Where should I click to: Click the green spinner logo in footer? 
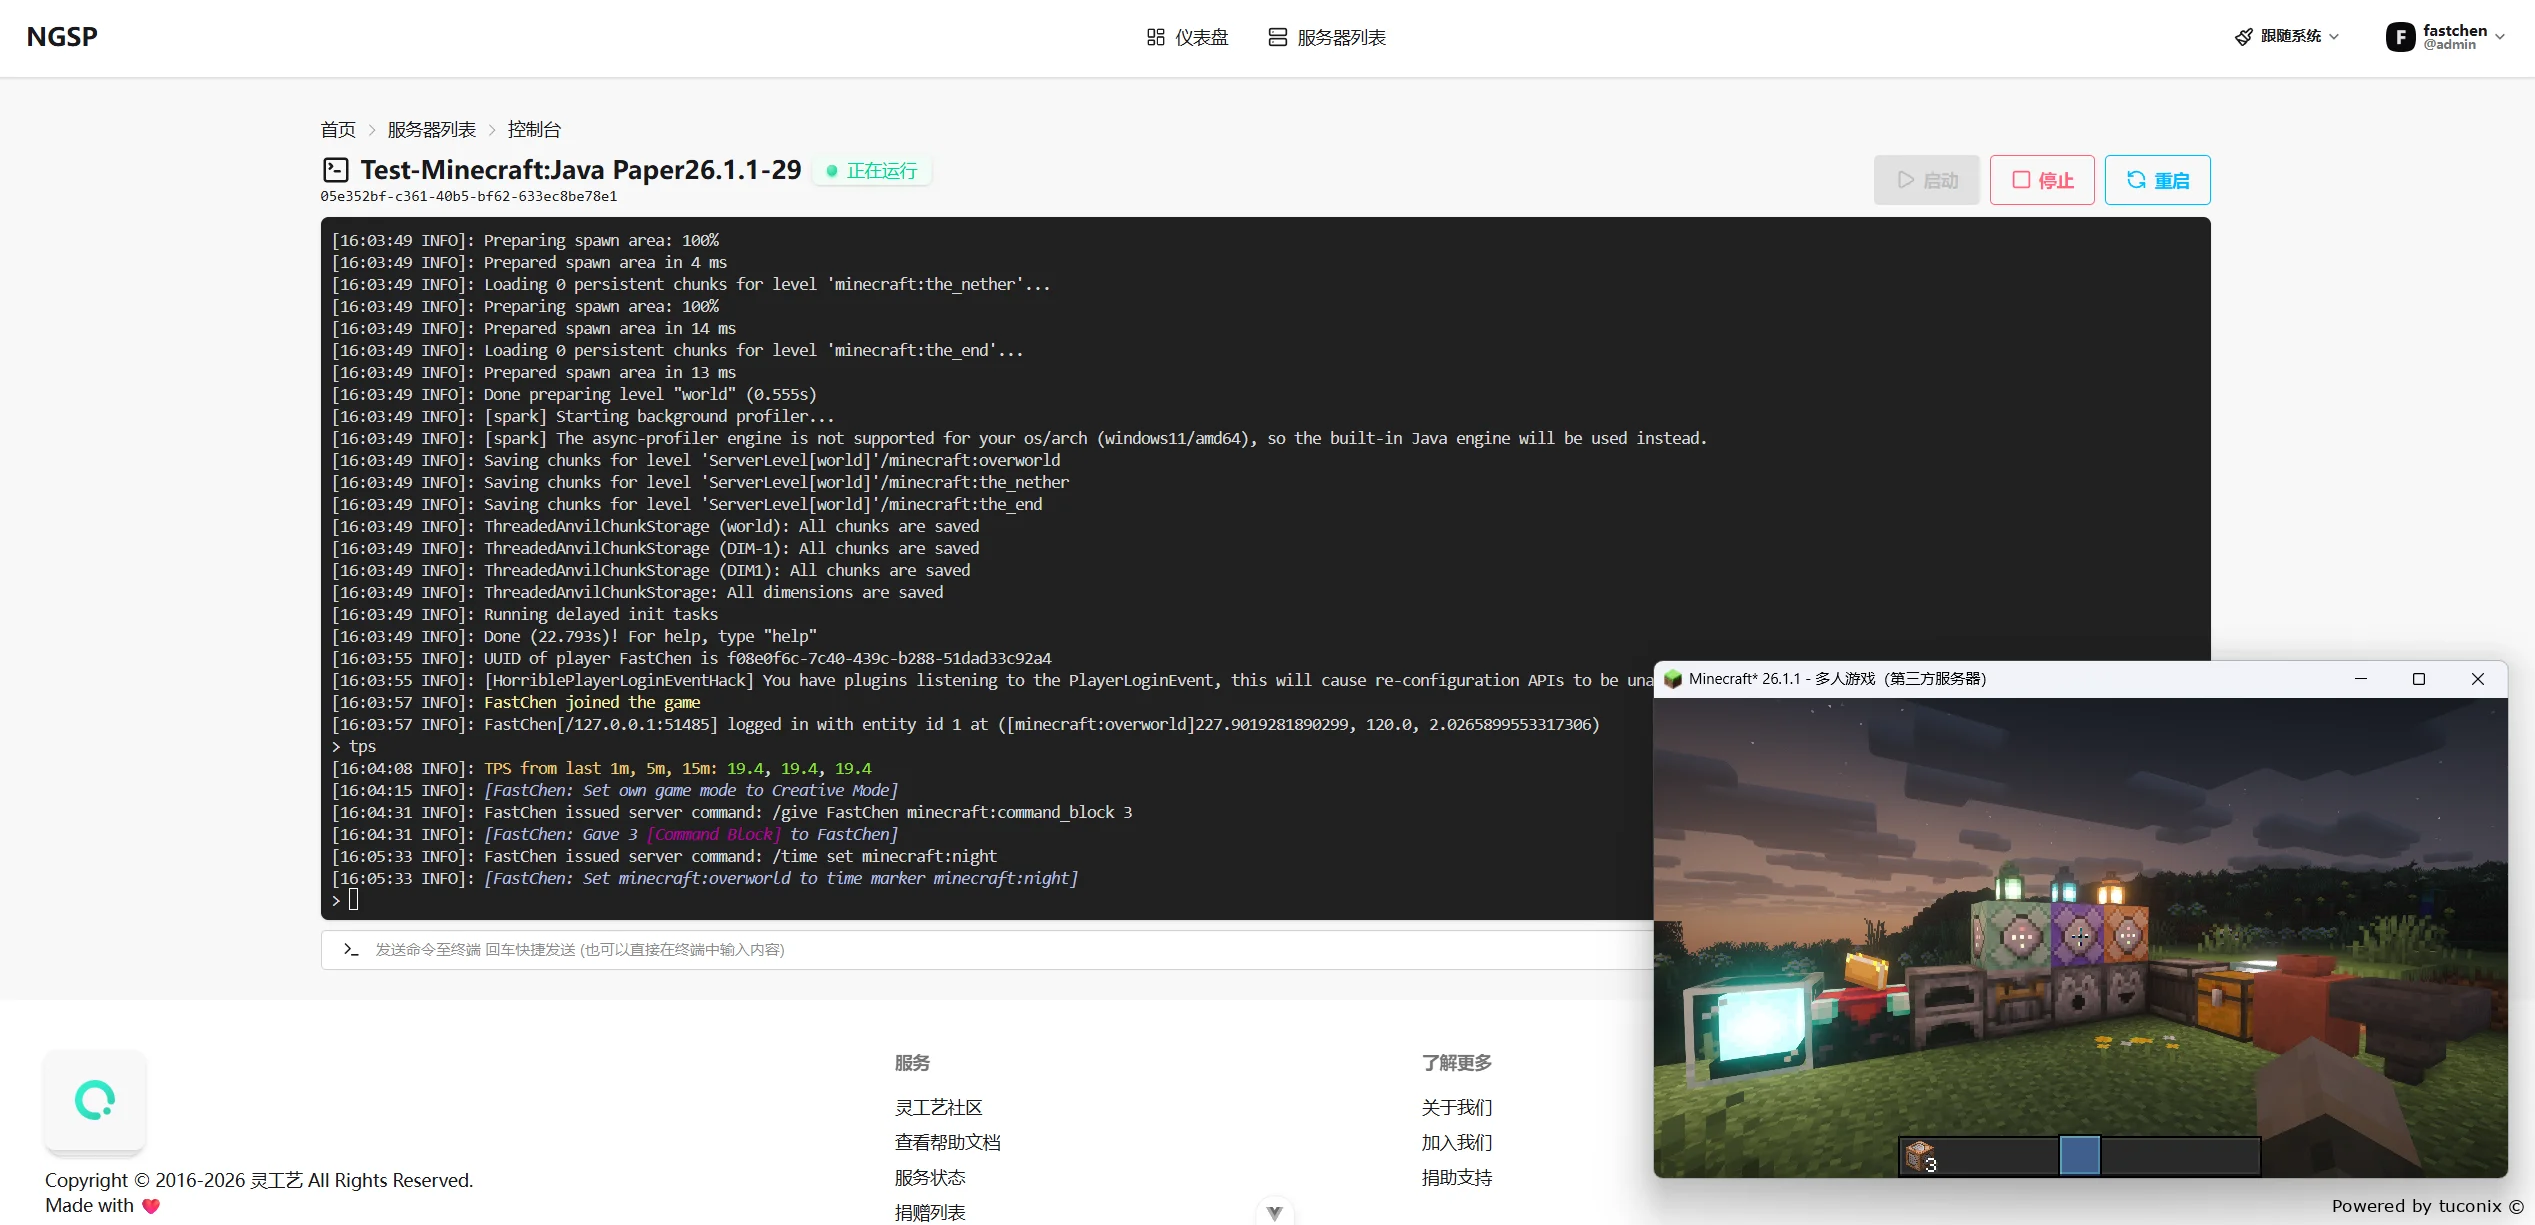click(95, 1100)
